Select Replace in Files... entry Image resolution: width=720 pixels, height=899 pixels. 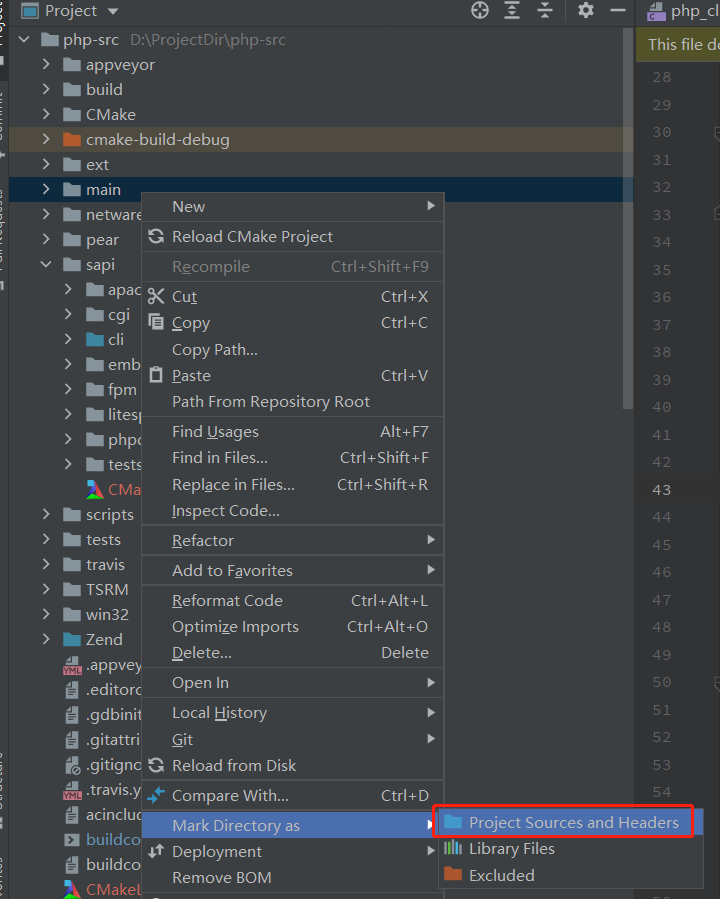[x=292, y=484]
